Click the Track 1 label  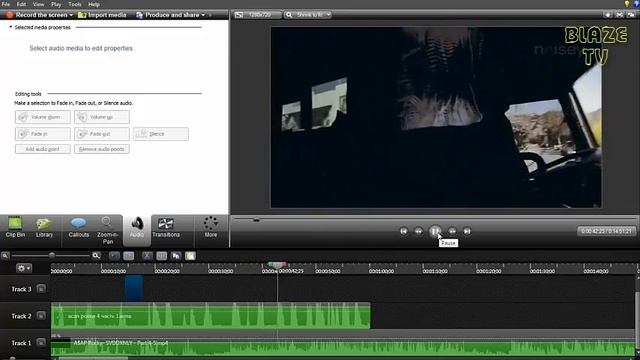click(x=21, y=343)
